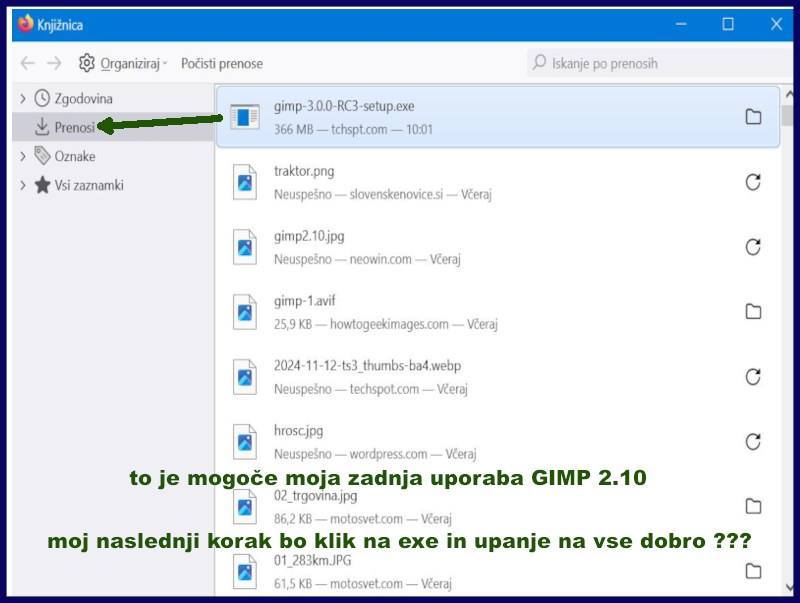
Task: Select Vsi zaznamki in the sidebar
Action: pos(89,185)
